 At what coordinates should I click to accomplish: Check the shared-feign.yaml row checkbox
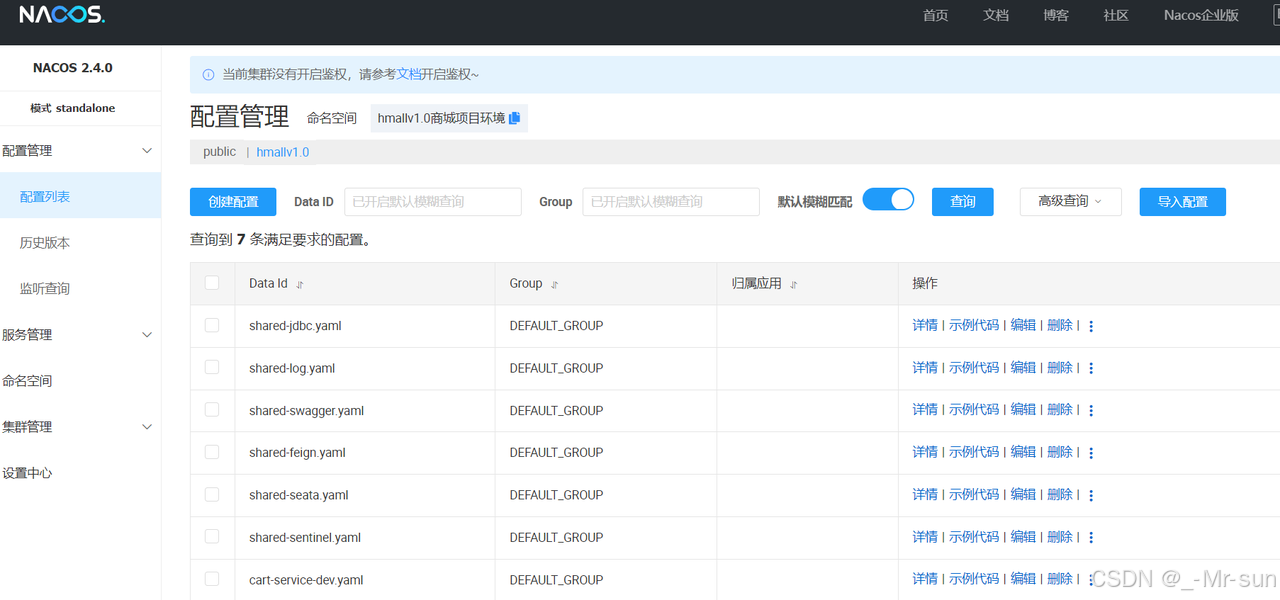click(x=212, y=451)
